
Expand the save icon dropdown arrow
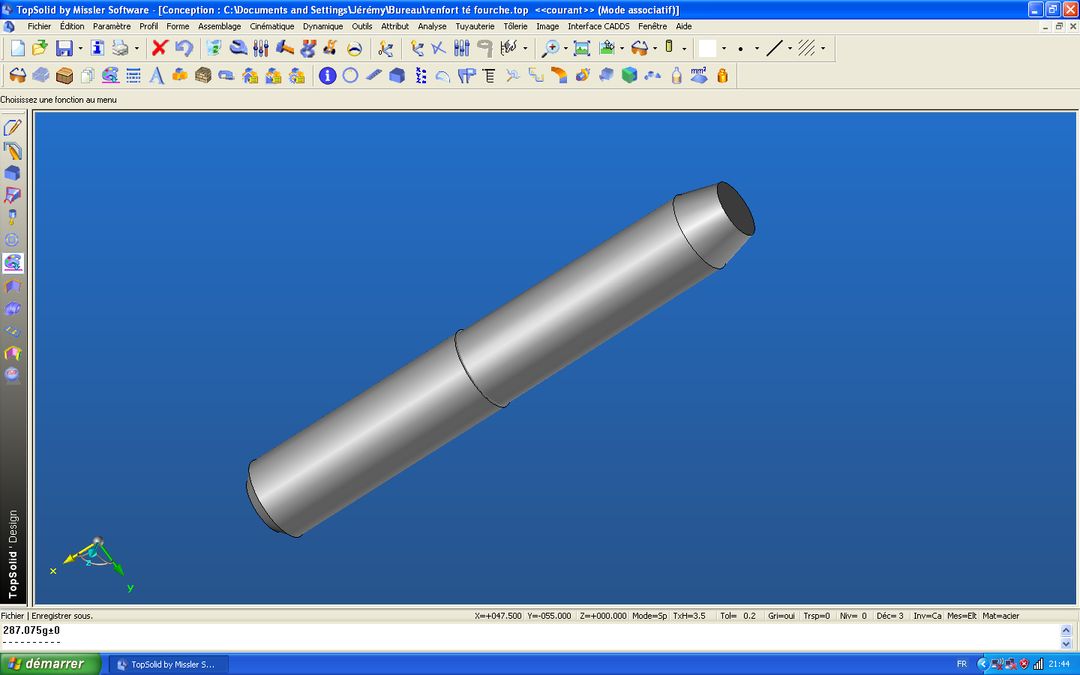coord(80,48)
